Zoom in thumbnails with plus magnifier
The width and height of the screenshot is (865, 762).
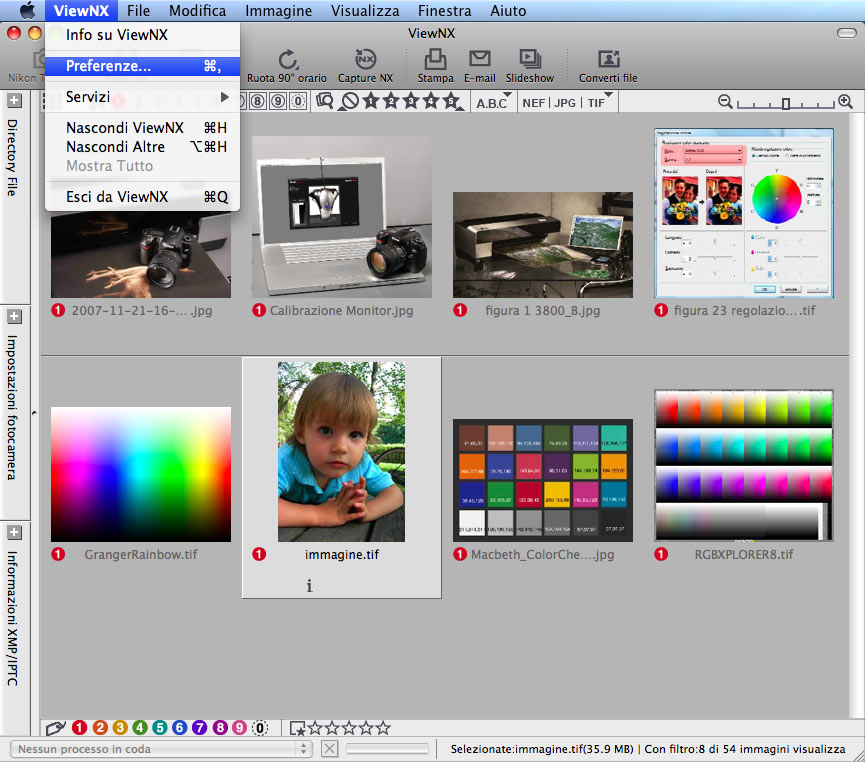click(845, 102)
